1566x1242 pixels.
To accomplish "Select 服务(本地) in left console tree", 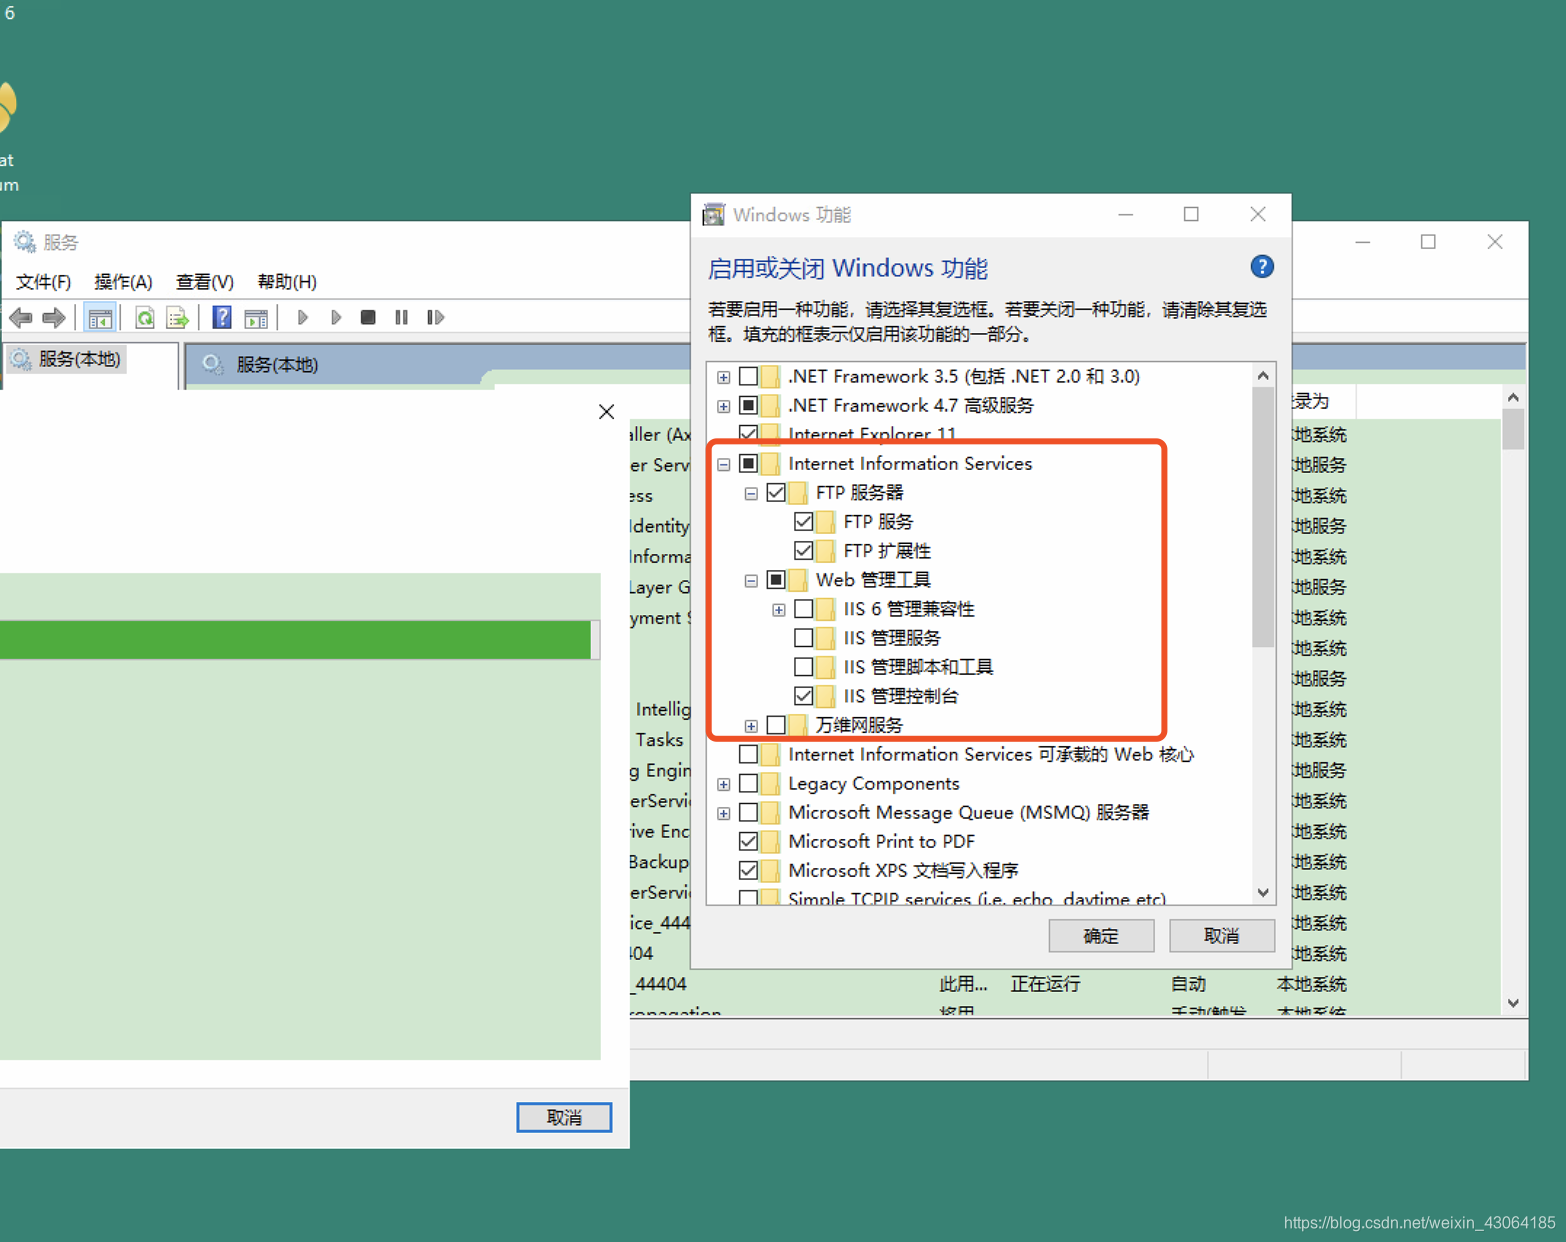I will pos(79,359).
